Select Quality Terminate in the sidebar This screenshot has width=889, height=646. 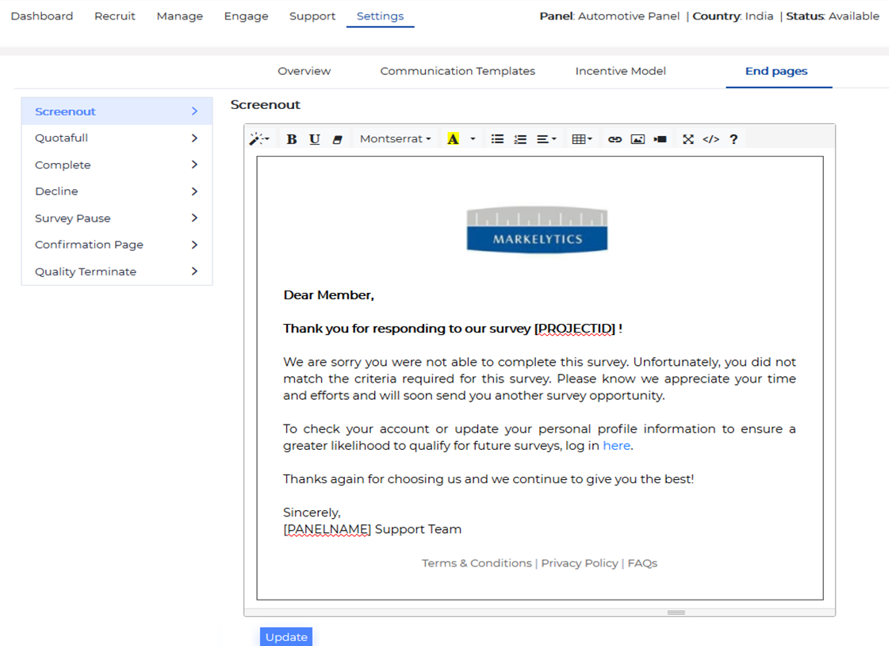pos(86,272)
